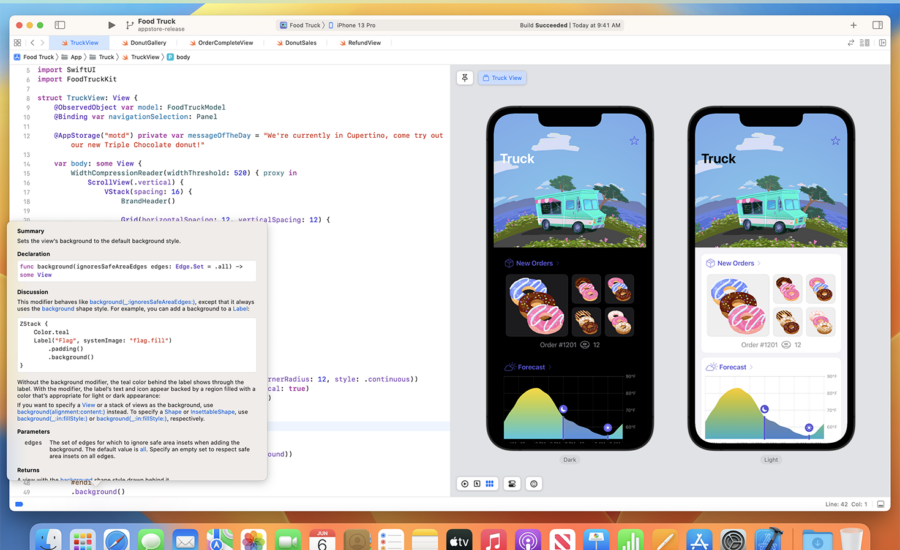Open the canvas device settings
The image size is (900, 550).
512,483
